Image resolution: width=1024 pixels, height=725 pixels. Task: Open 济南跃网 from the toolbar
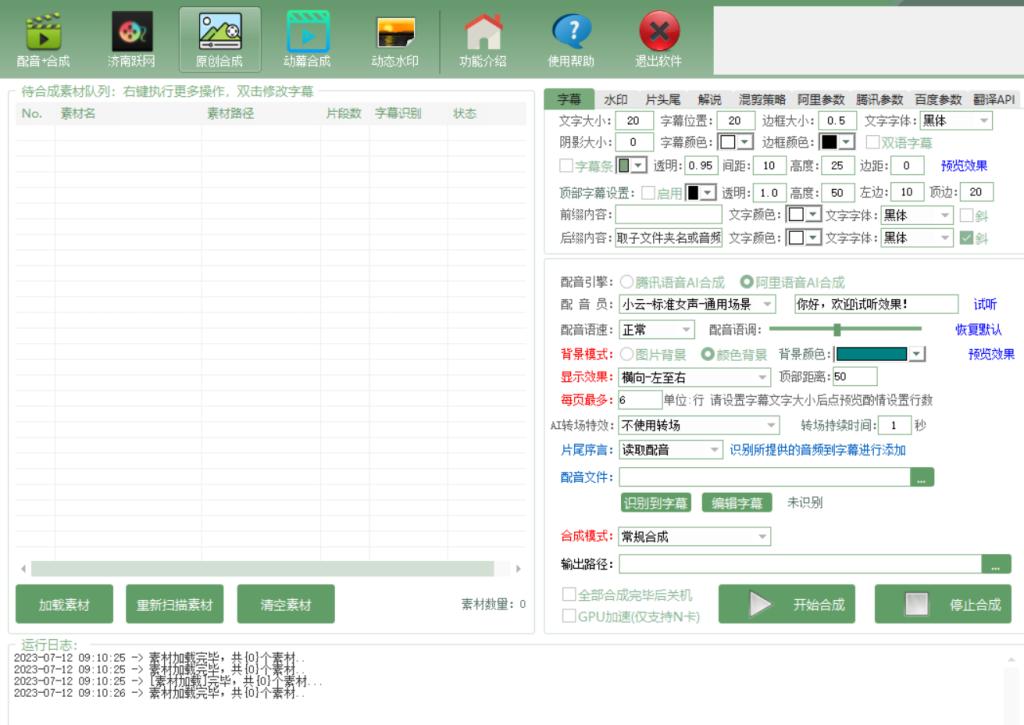(132, 40)
